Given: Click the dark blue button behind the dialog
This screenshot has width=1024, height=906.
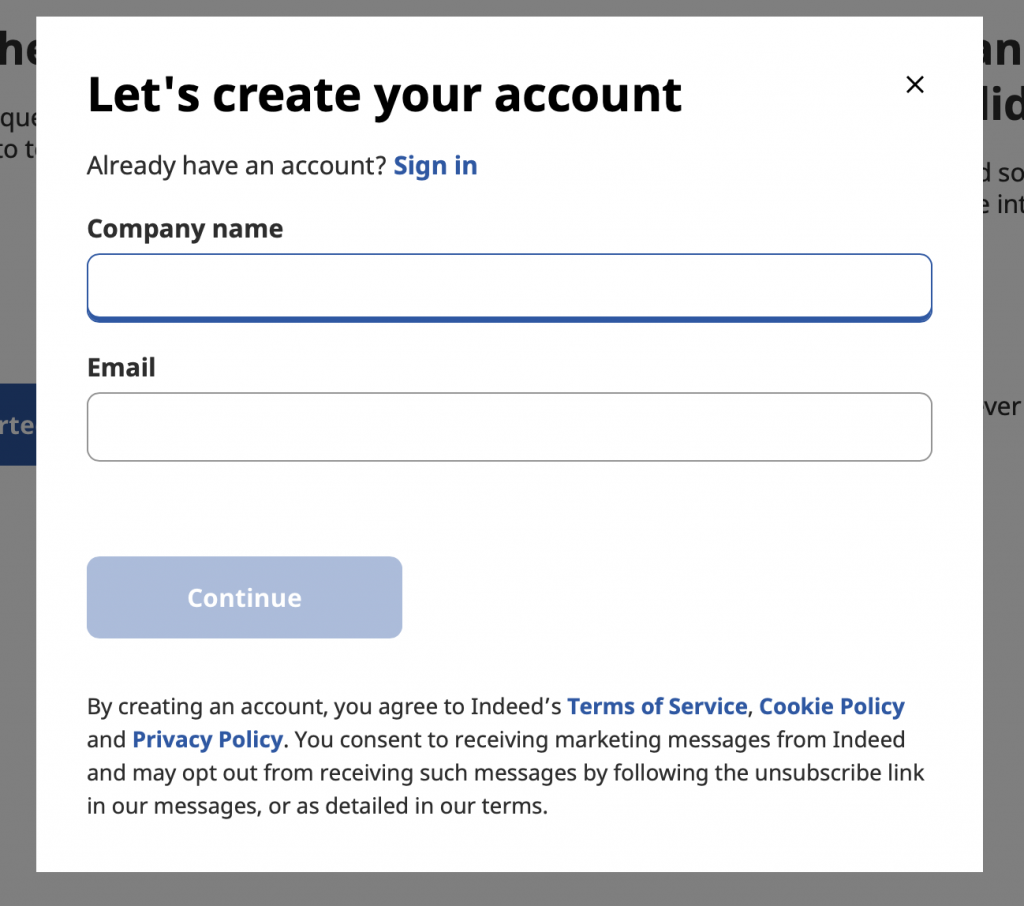Looking at the screenshot, I should click(x=18, y=424).
